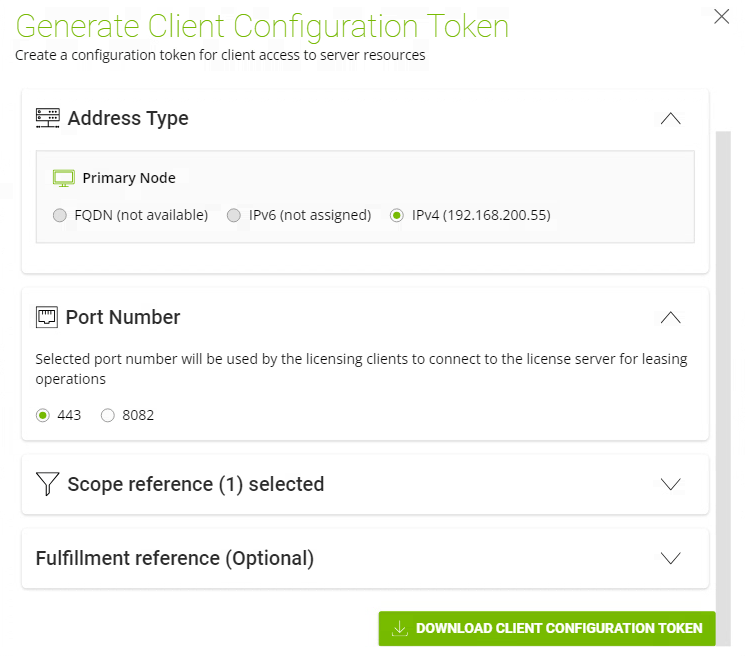Screen dimensions: 745x656
Task: Close the Generate Client Configuration Token dialog
Action: 721,16
